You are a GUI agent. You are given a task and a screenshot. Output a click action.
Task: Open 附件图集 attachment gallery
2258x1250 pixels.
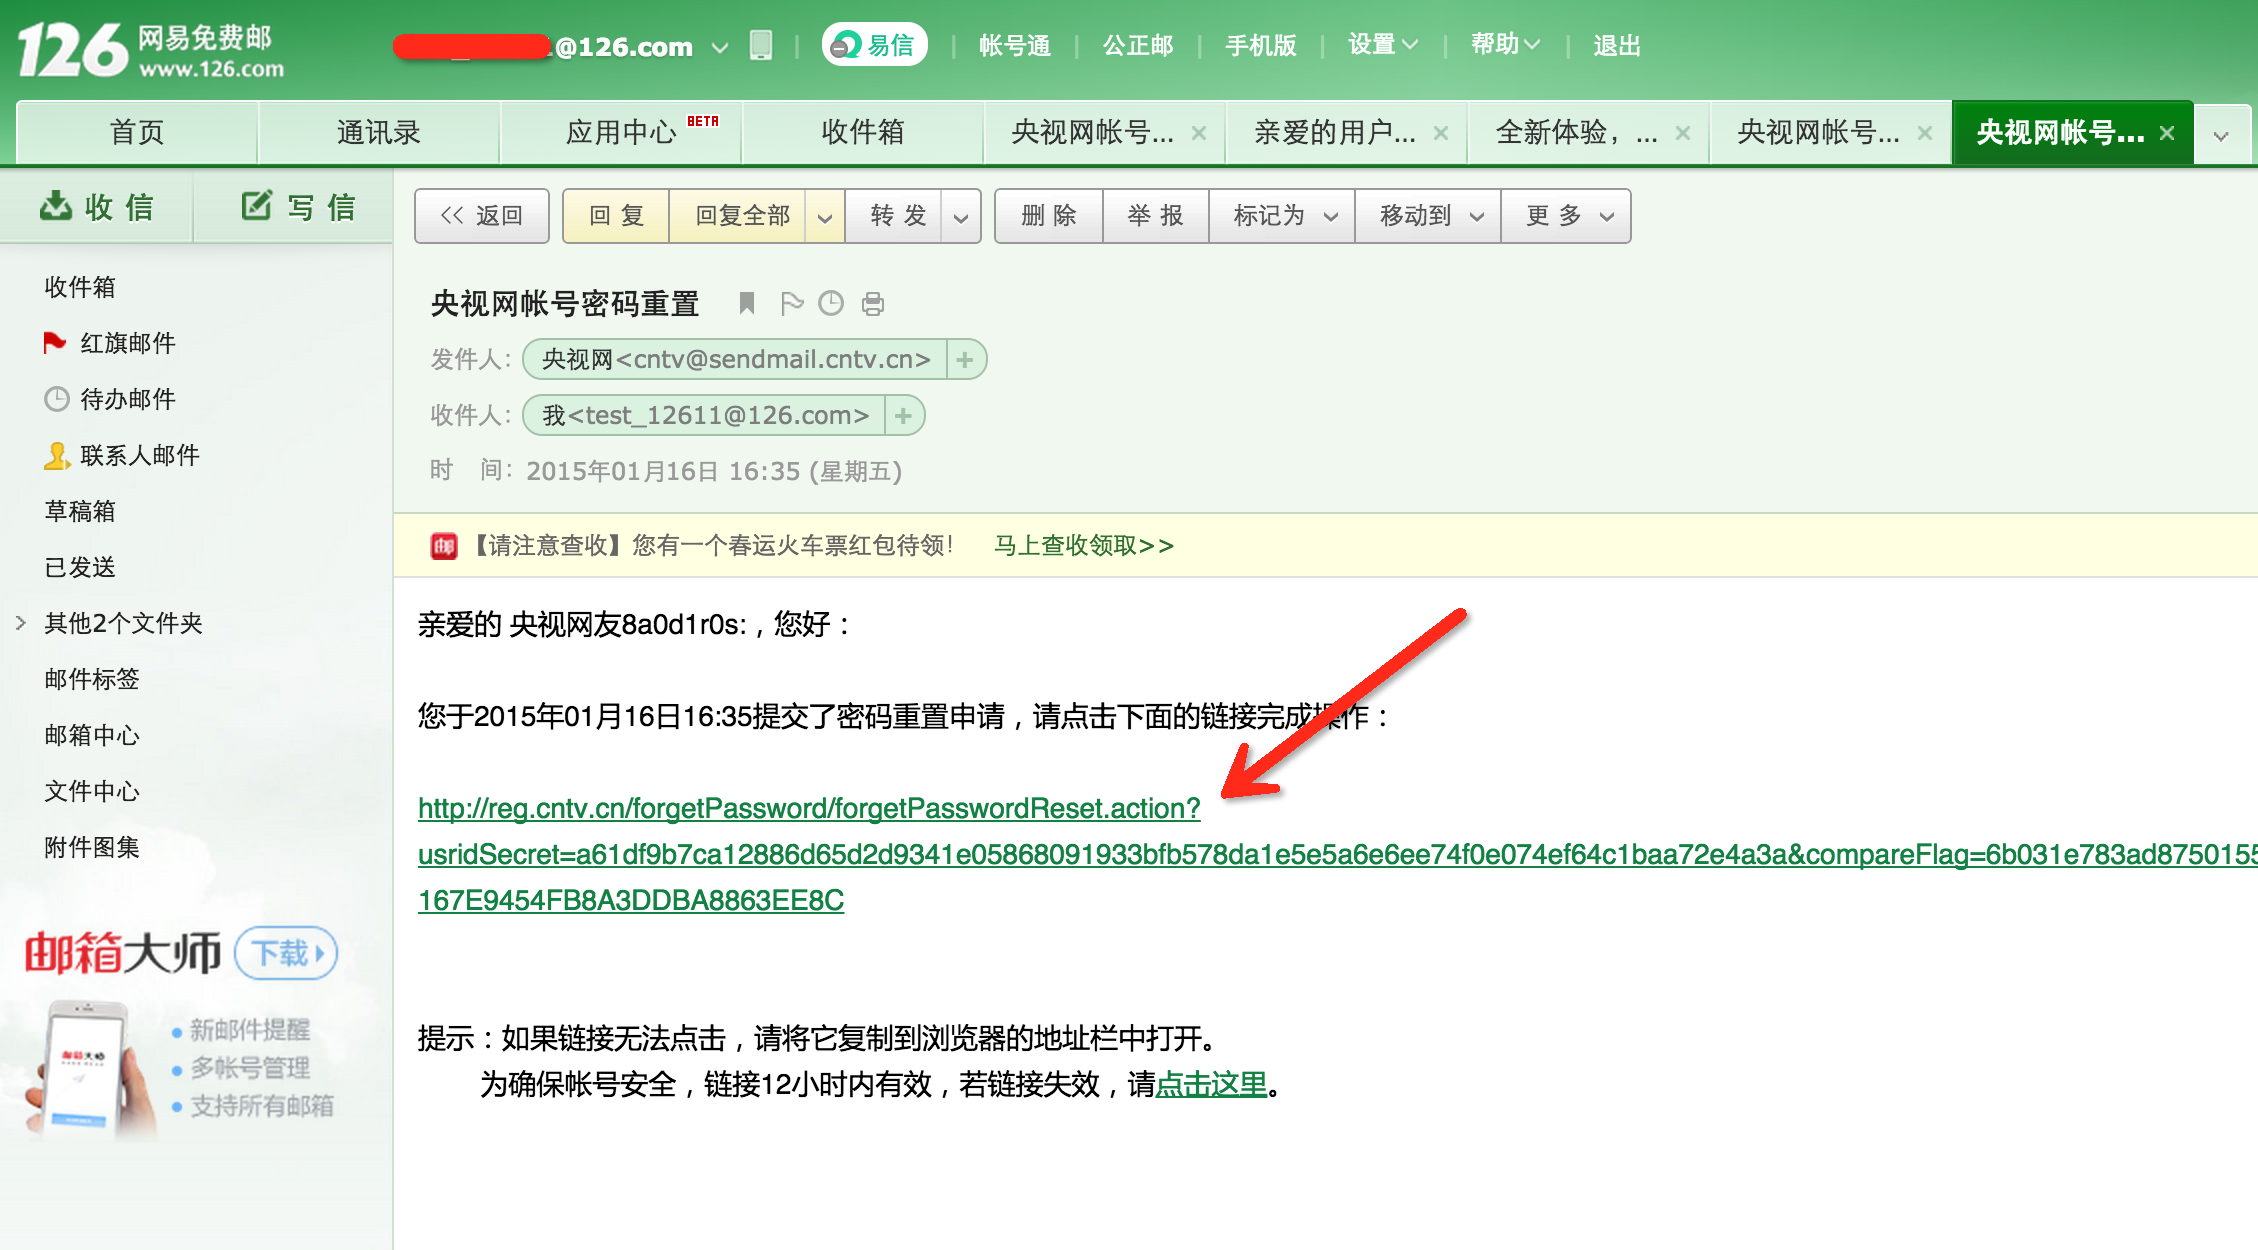92,847
